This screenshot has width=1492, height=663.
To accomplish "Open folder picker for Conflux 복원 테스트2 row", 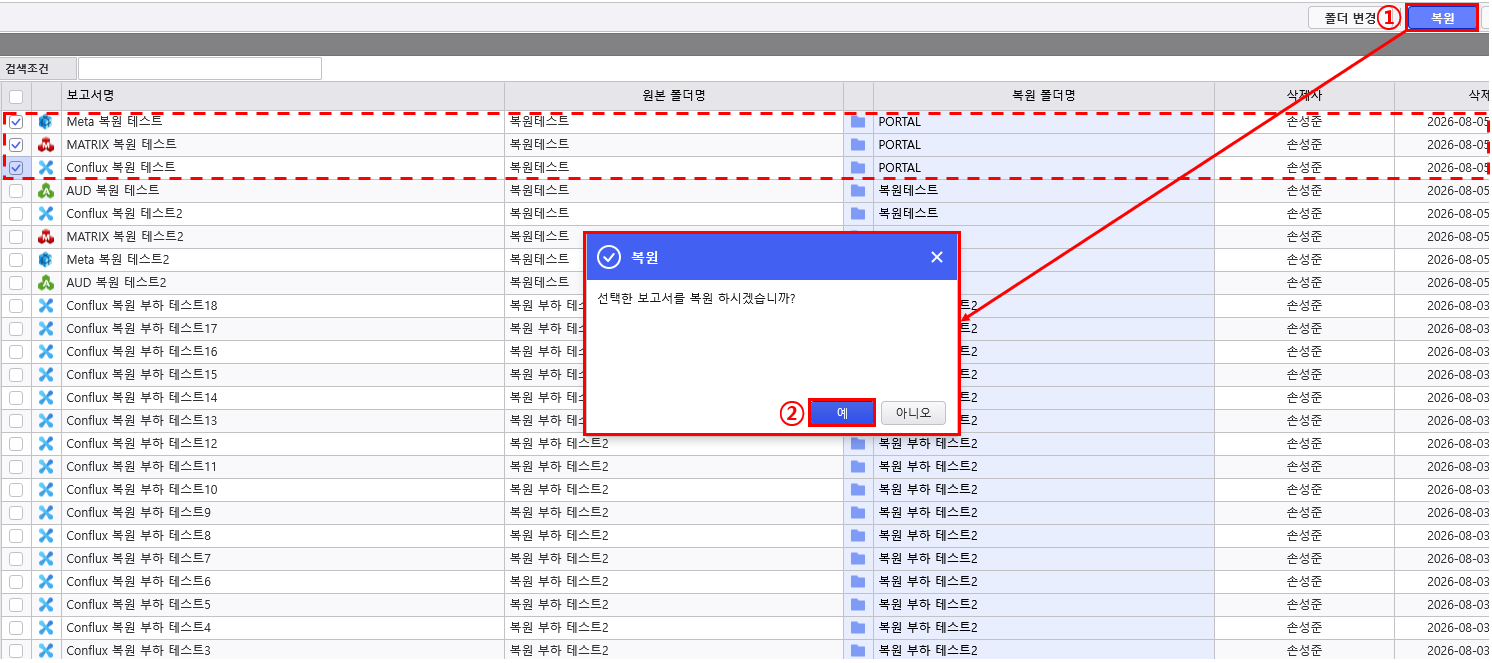I will click(x=858, y=213).
